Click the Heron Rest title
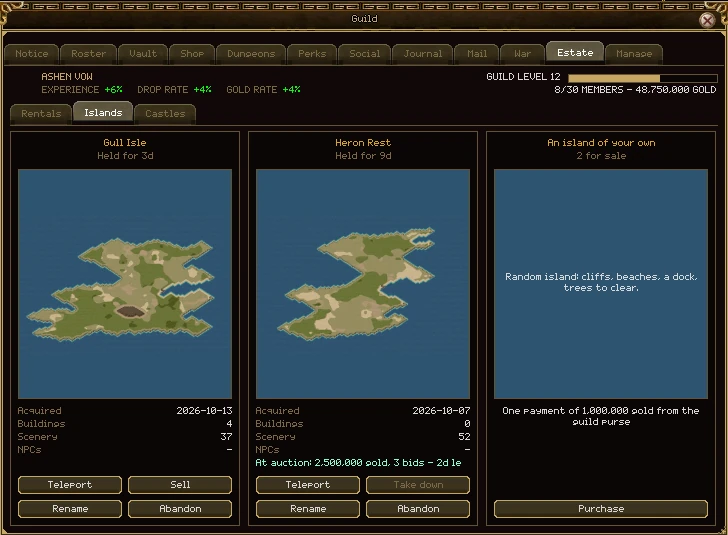728x535 pixels. point(363,143)
